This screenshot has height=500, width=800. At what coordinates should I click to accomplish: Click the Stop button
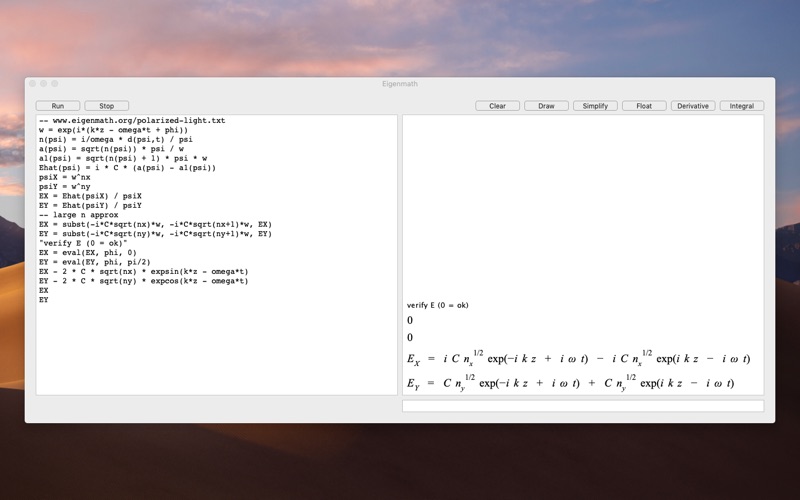[x=107, y=106]
